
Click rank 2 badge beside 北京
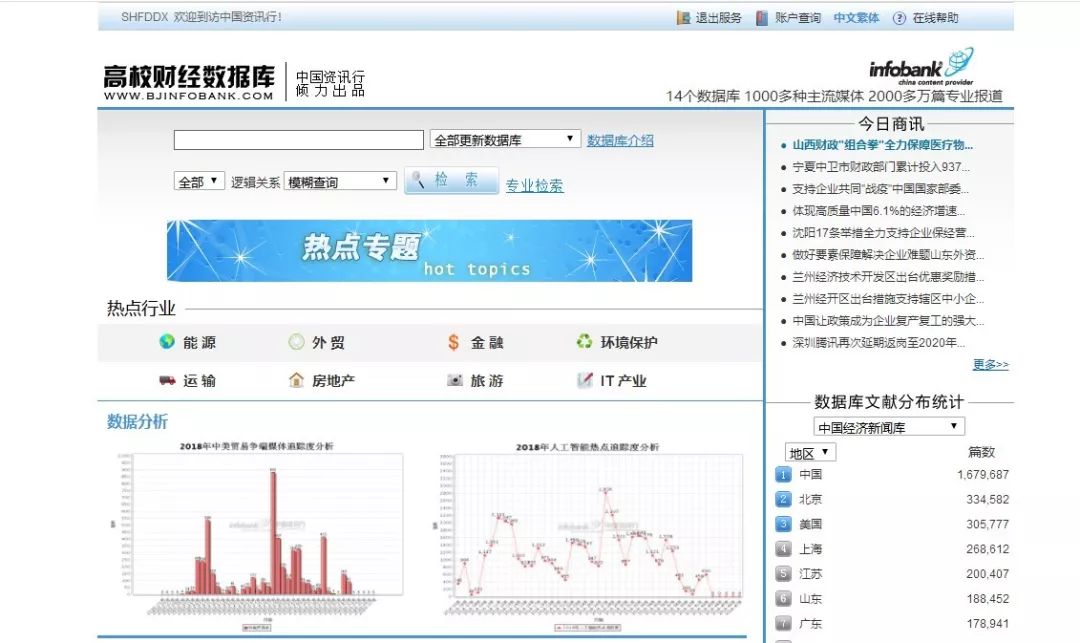point(783,499)
